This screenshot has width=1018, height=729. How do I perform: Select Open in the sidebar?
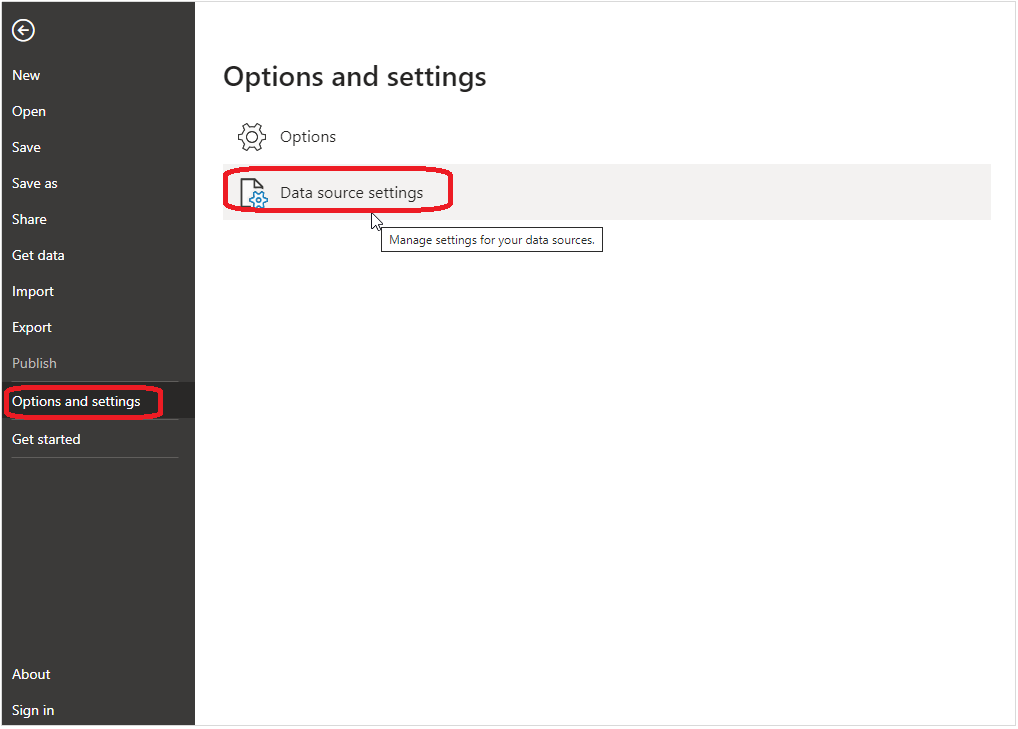click(29, 112)
